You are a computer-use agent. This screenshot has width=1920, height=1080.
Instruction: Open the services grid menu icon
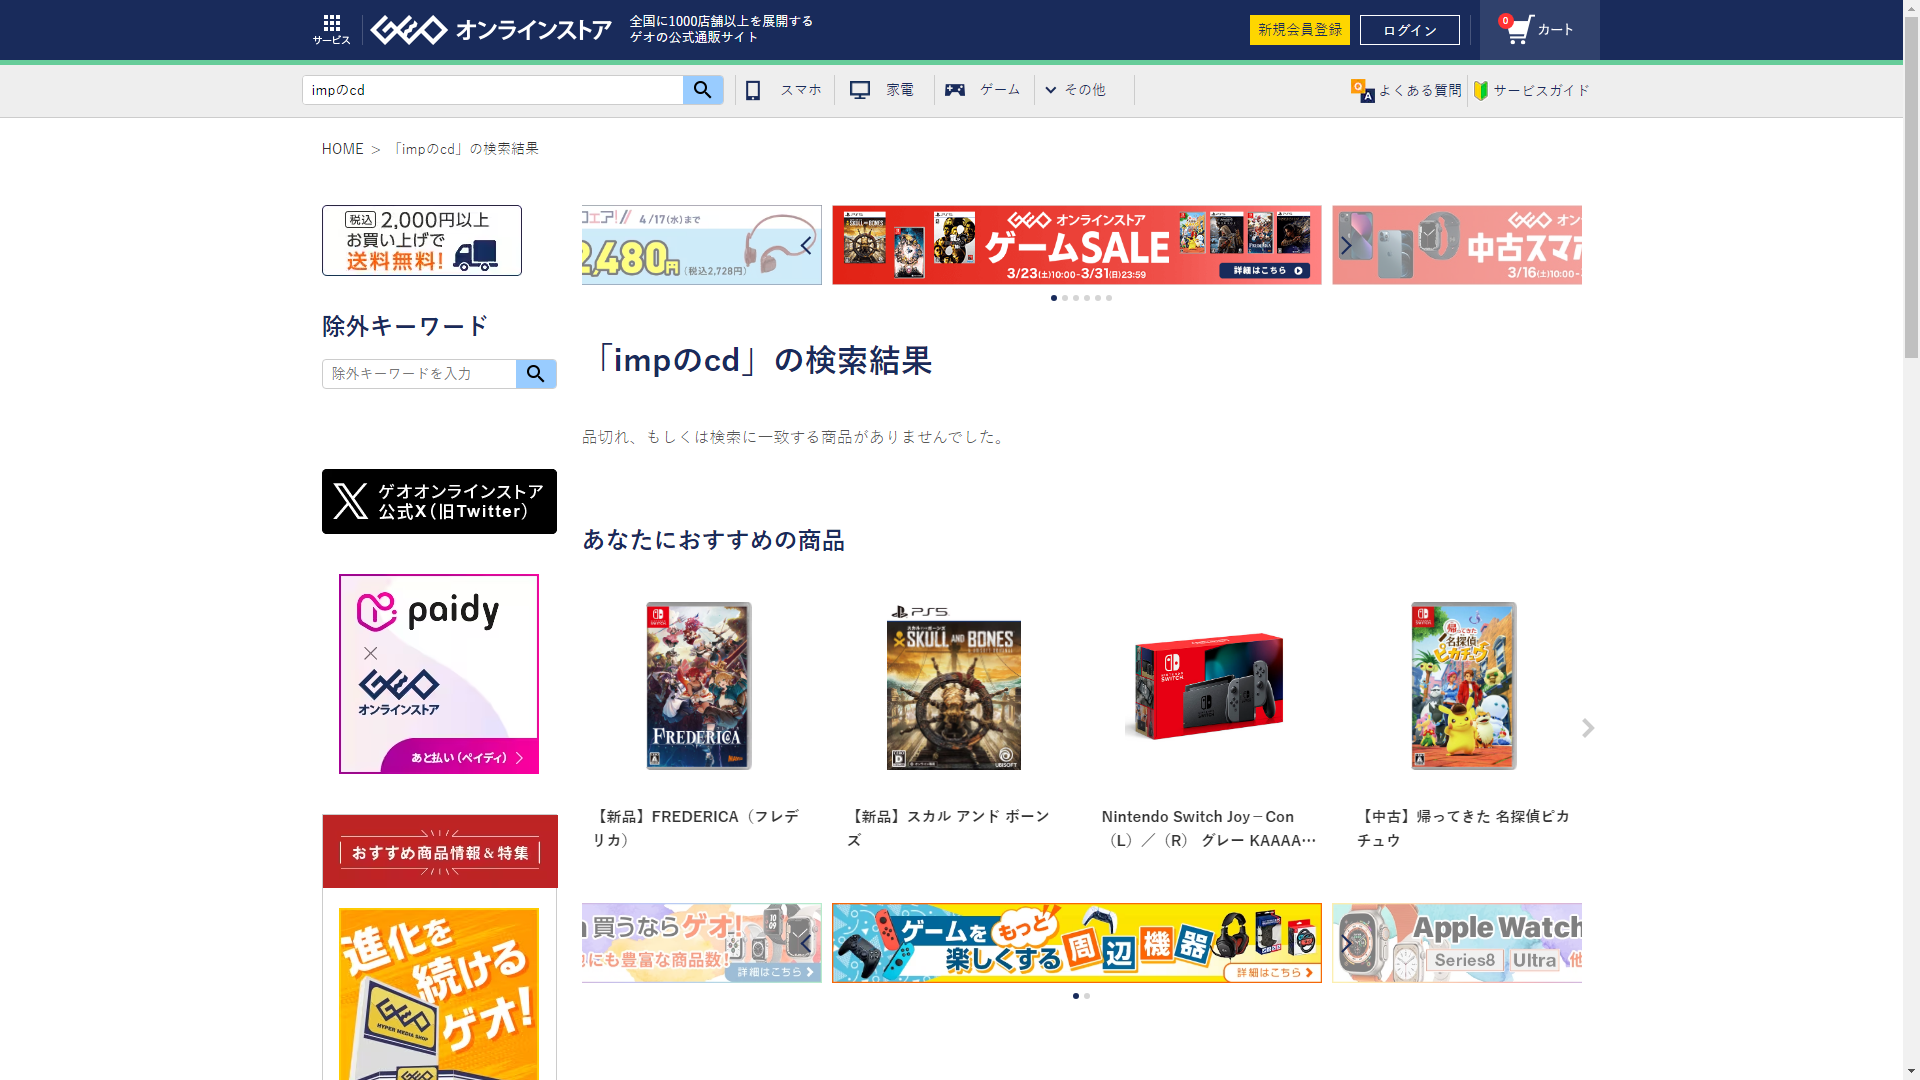click(x=331, y=24)
